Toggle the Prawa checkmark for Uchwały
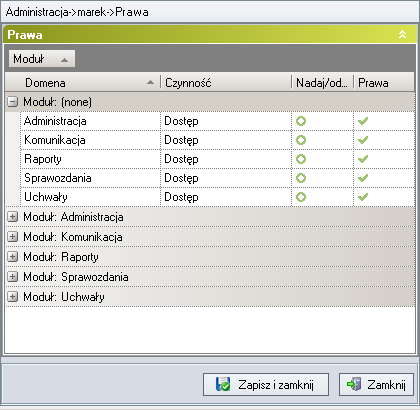The width and height of the screenshot is (420, 410). pos(363,197)
